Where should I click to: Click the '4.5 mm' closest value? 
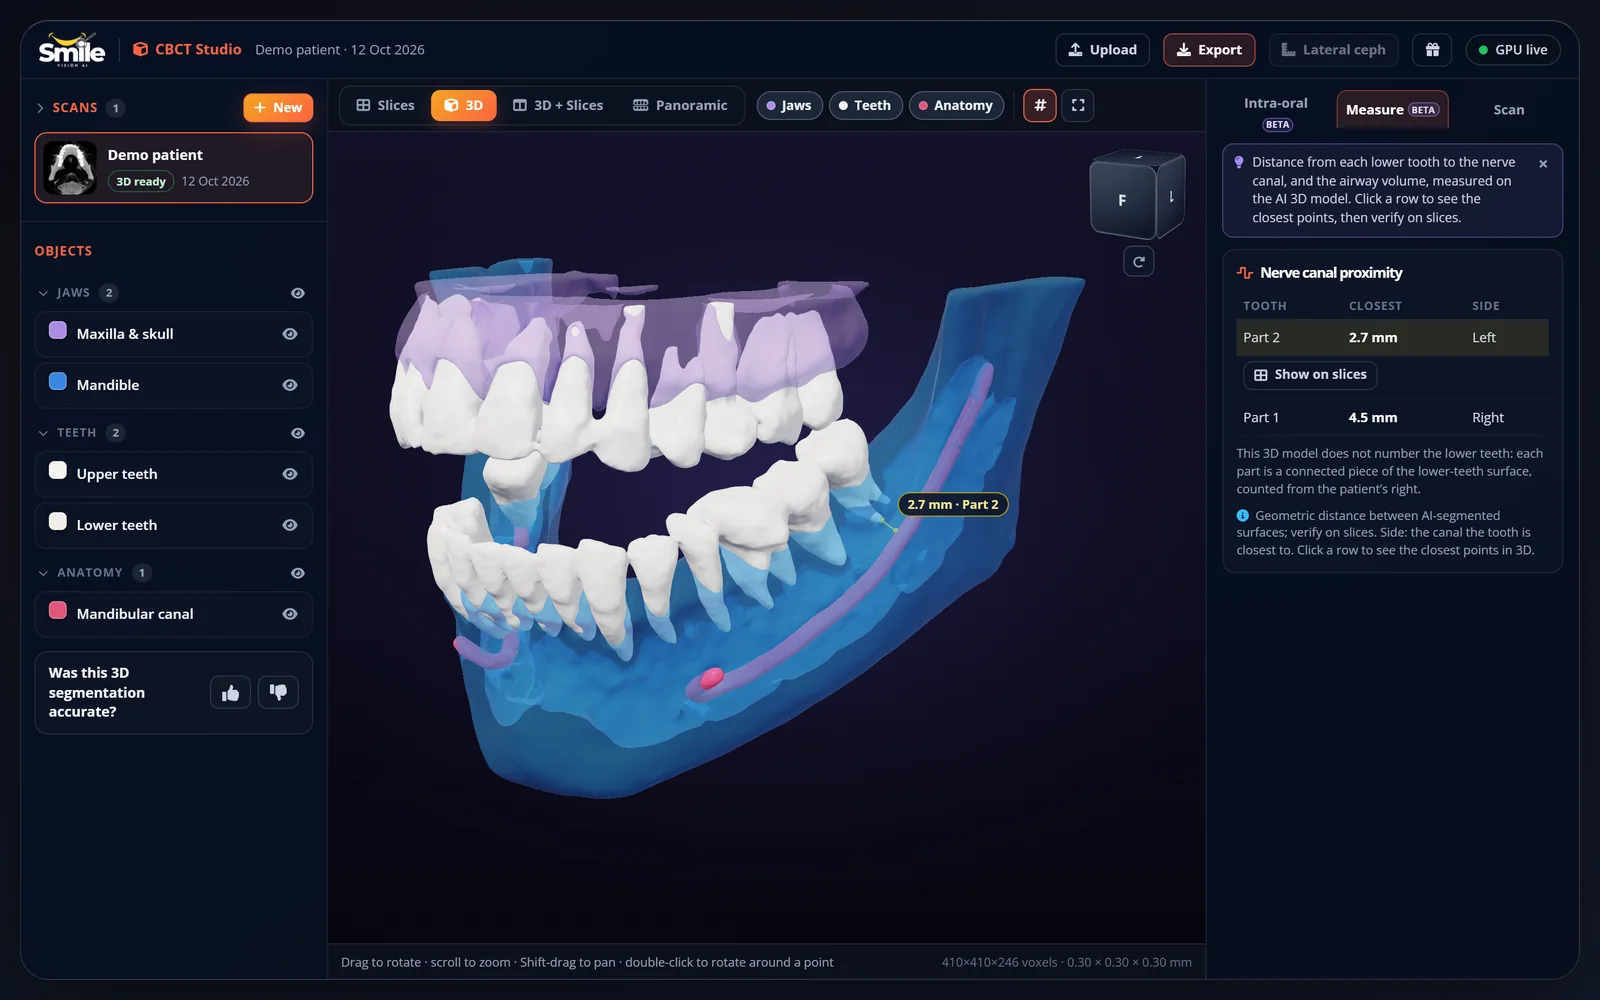point(1373,418)
